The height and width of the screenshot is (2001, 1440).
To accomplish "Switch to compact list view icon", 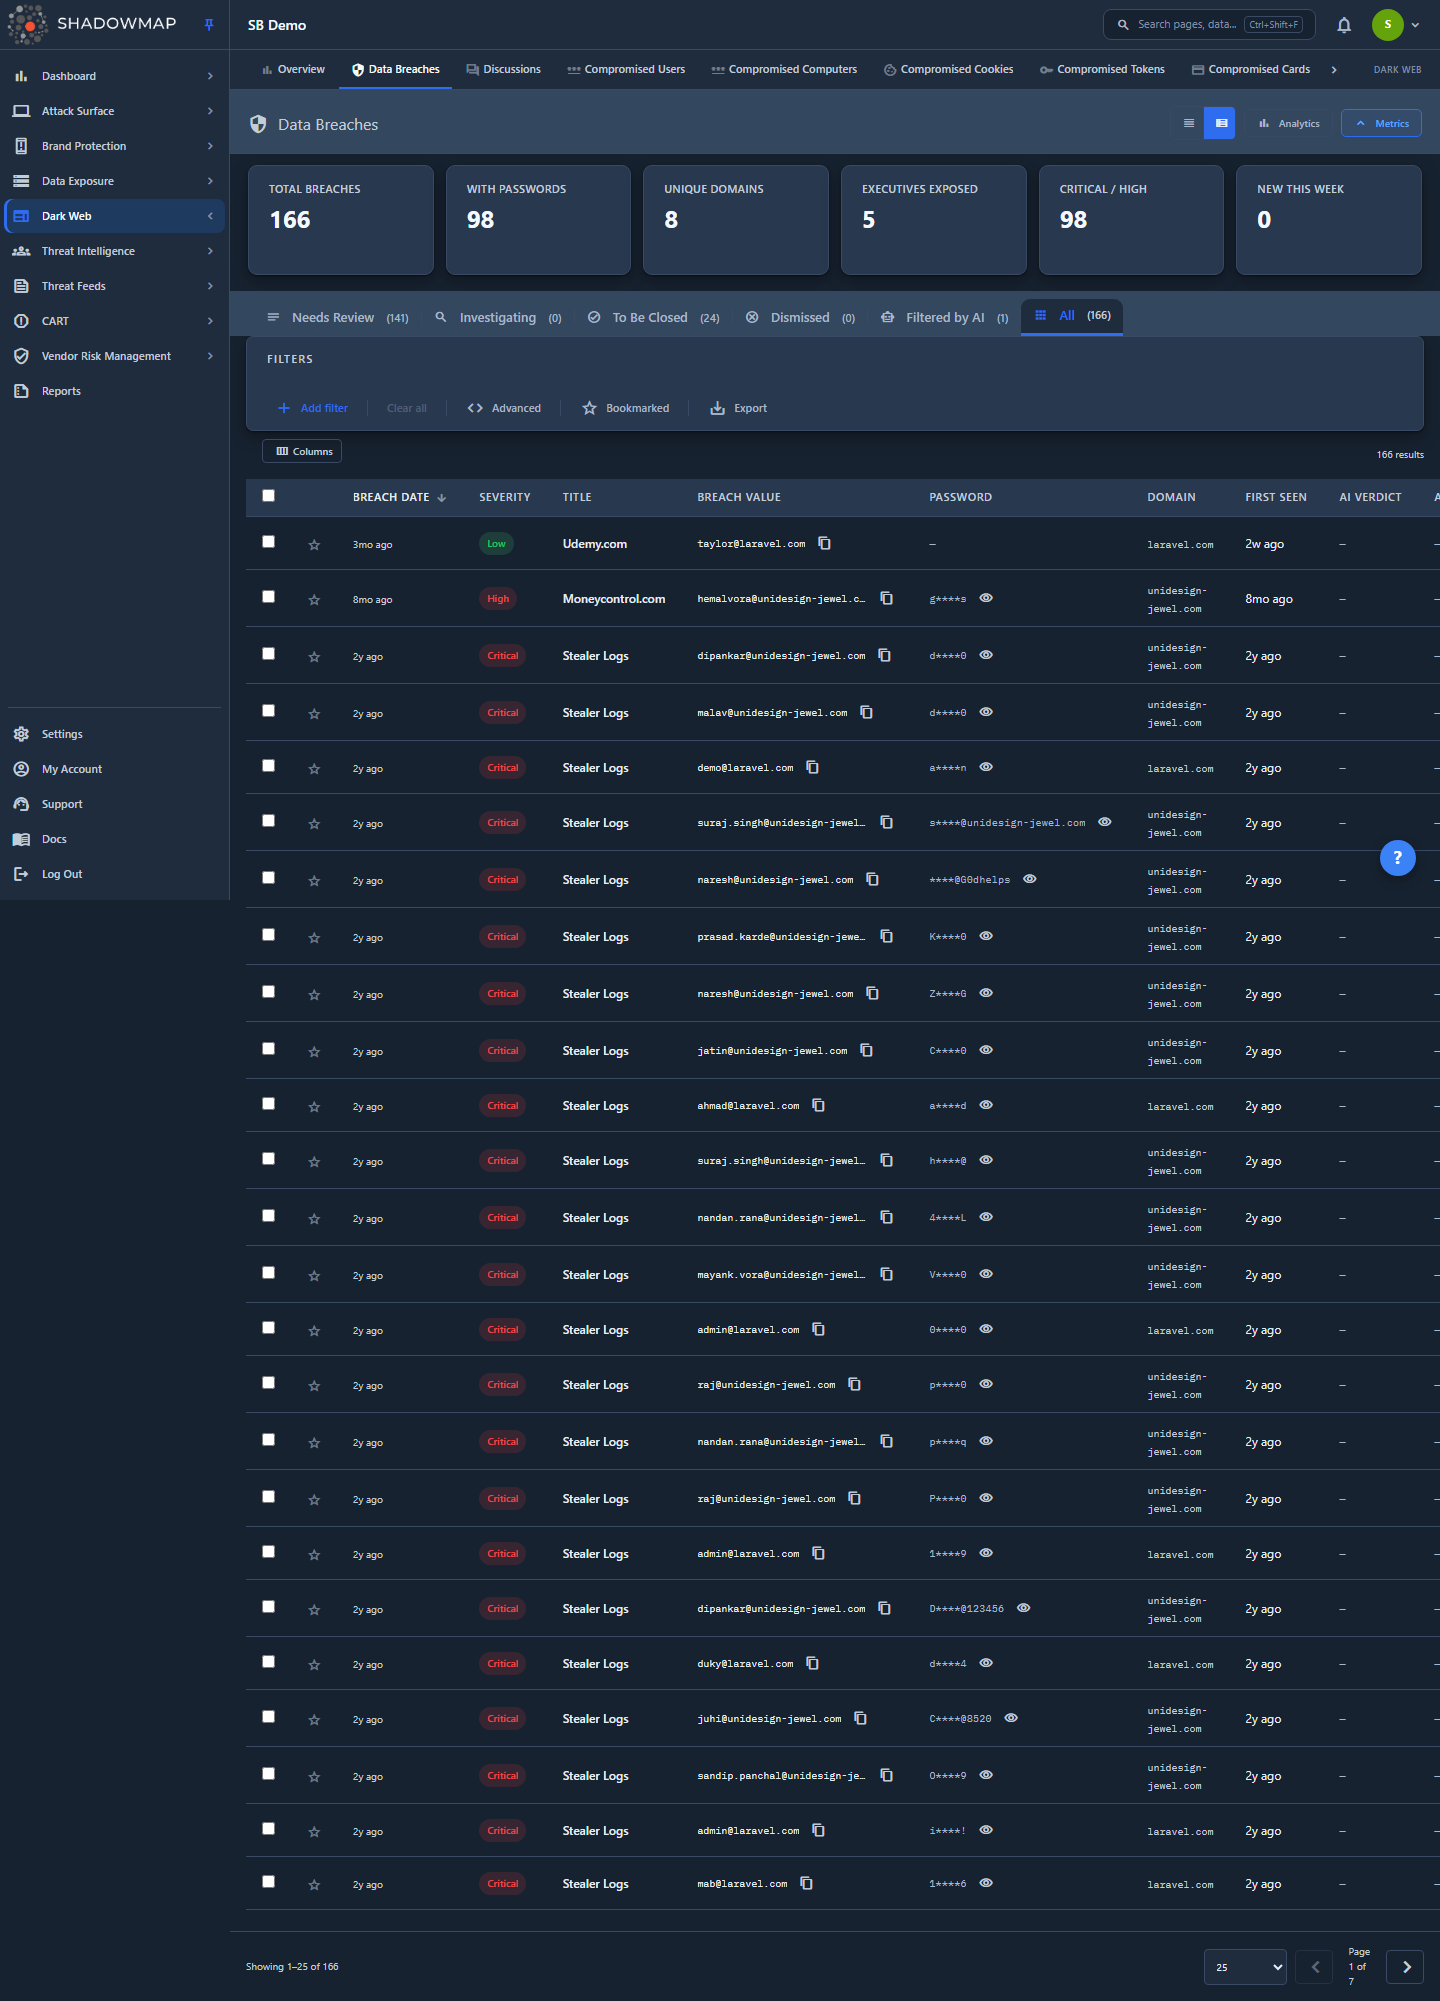I will tap(1189, 123).
